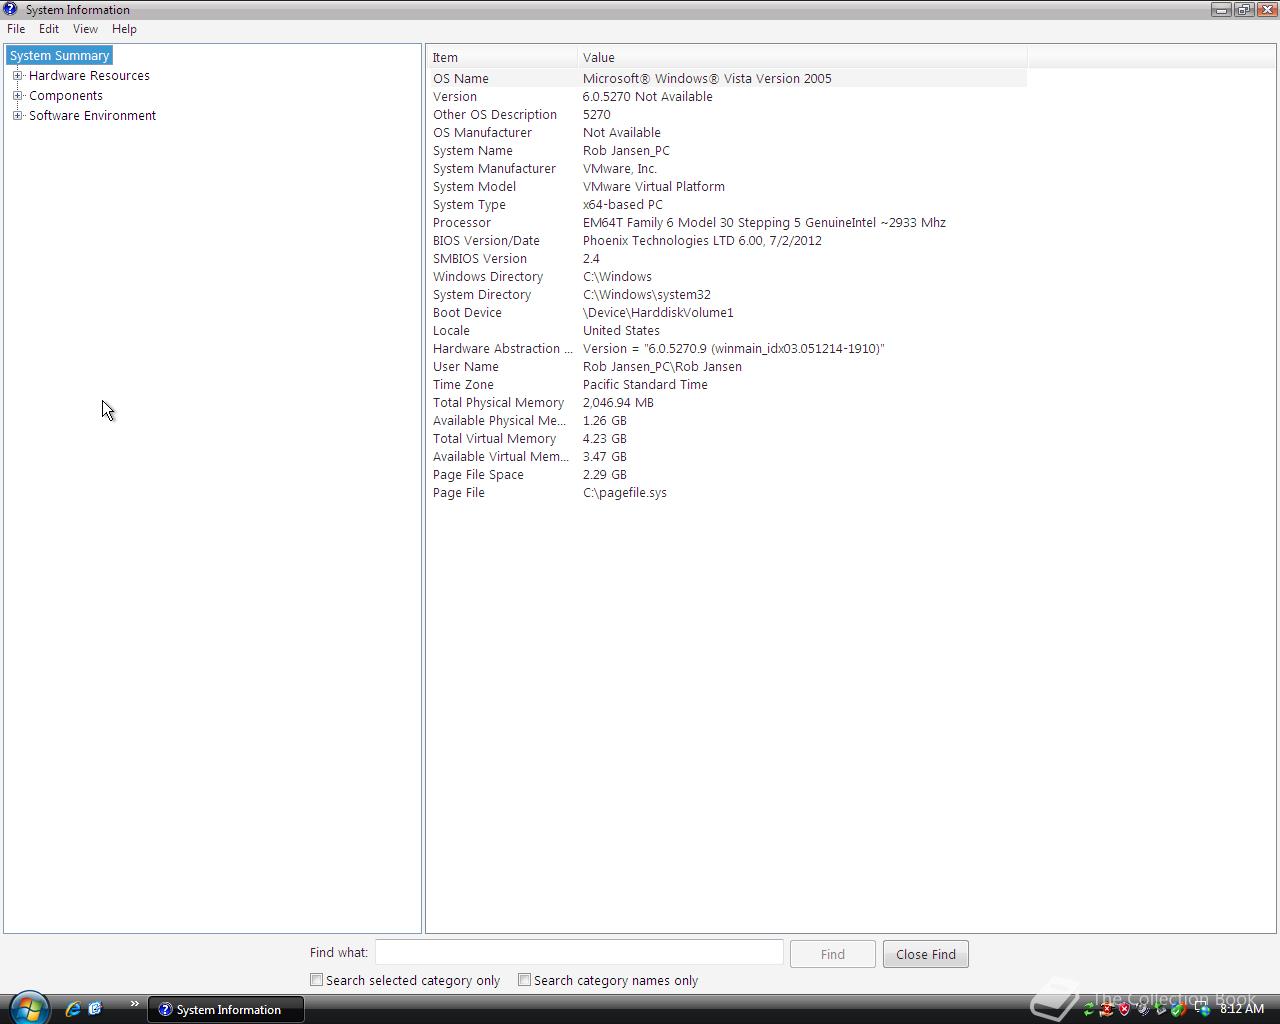
Task: Click the Close Find button
Action: tap(926, 954)
